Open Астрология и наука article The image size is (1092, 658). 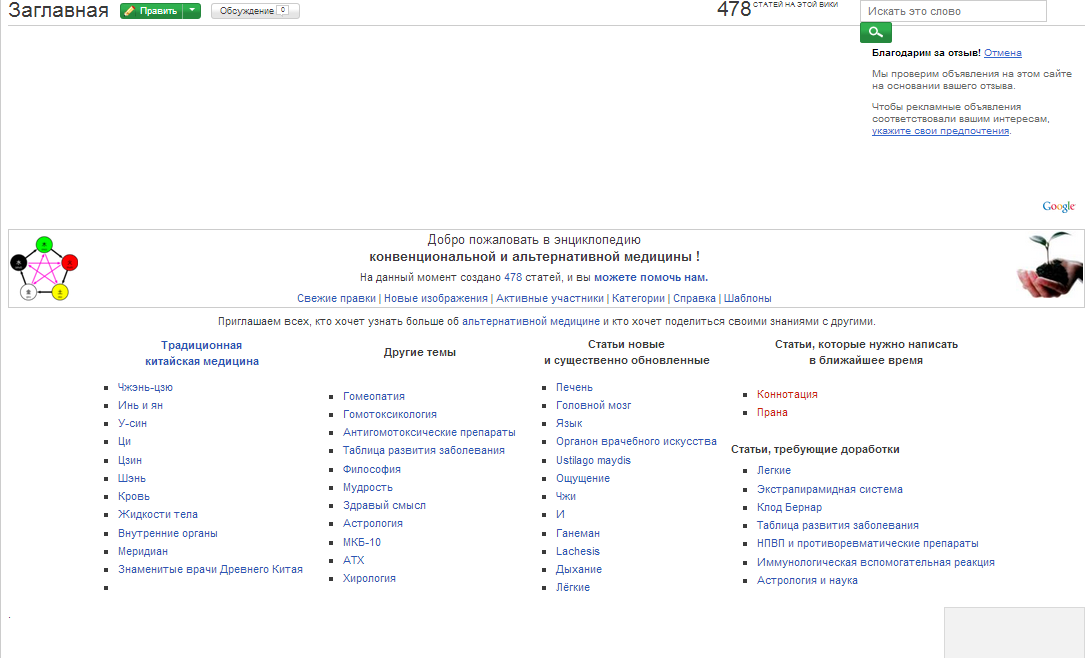[x=807, y=581]
